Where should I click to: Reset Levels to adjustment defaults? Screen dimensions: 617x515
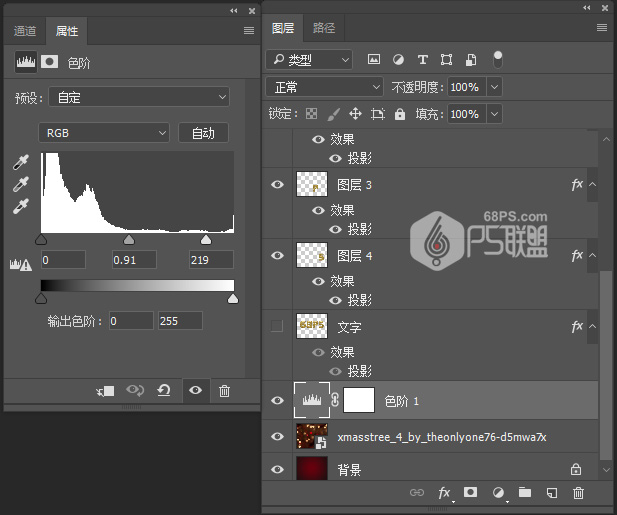[x=164, y=390]
